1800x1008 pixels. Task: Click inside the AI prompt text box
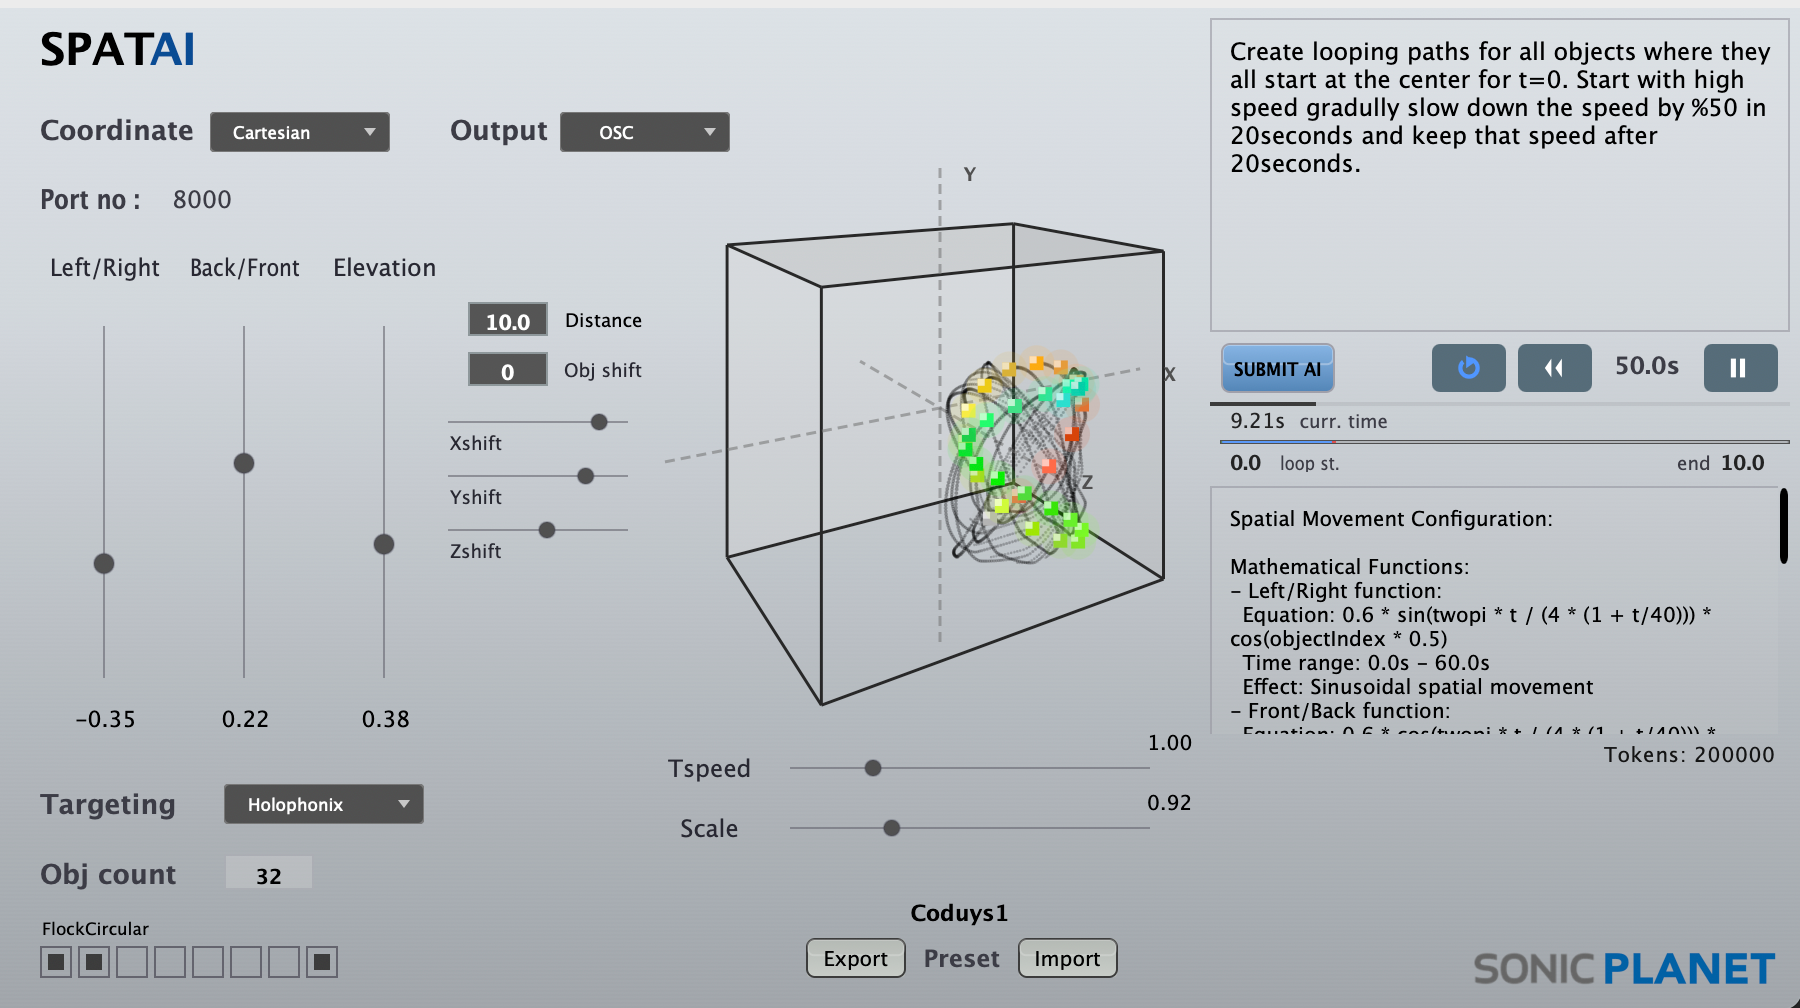(1498, 240)
